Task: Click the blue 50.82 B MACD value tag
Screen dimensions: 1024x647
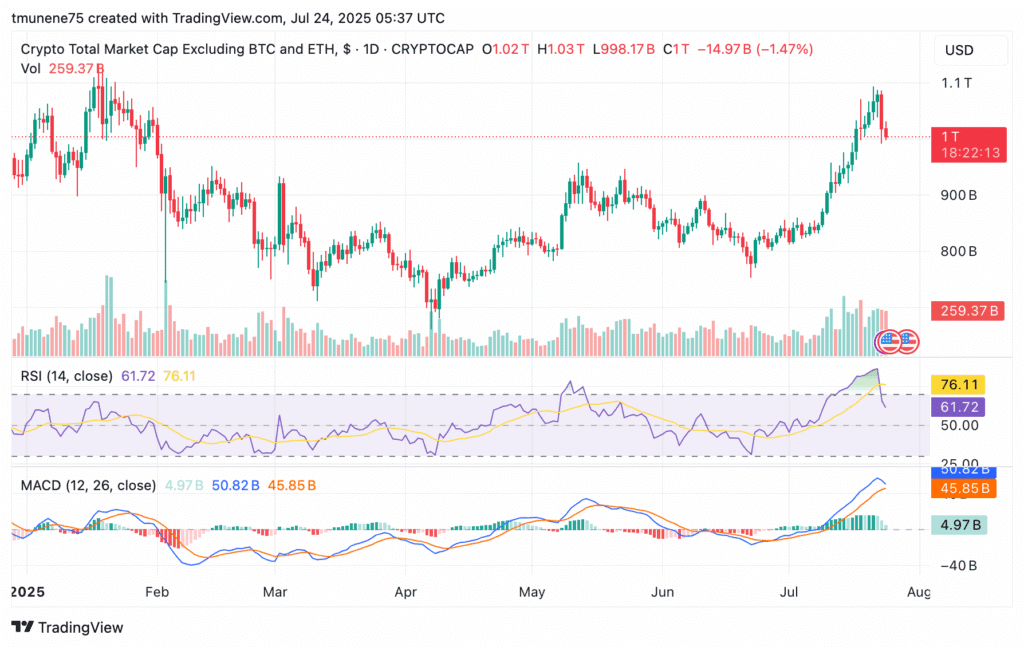Action: tap(963, 471)
